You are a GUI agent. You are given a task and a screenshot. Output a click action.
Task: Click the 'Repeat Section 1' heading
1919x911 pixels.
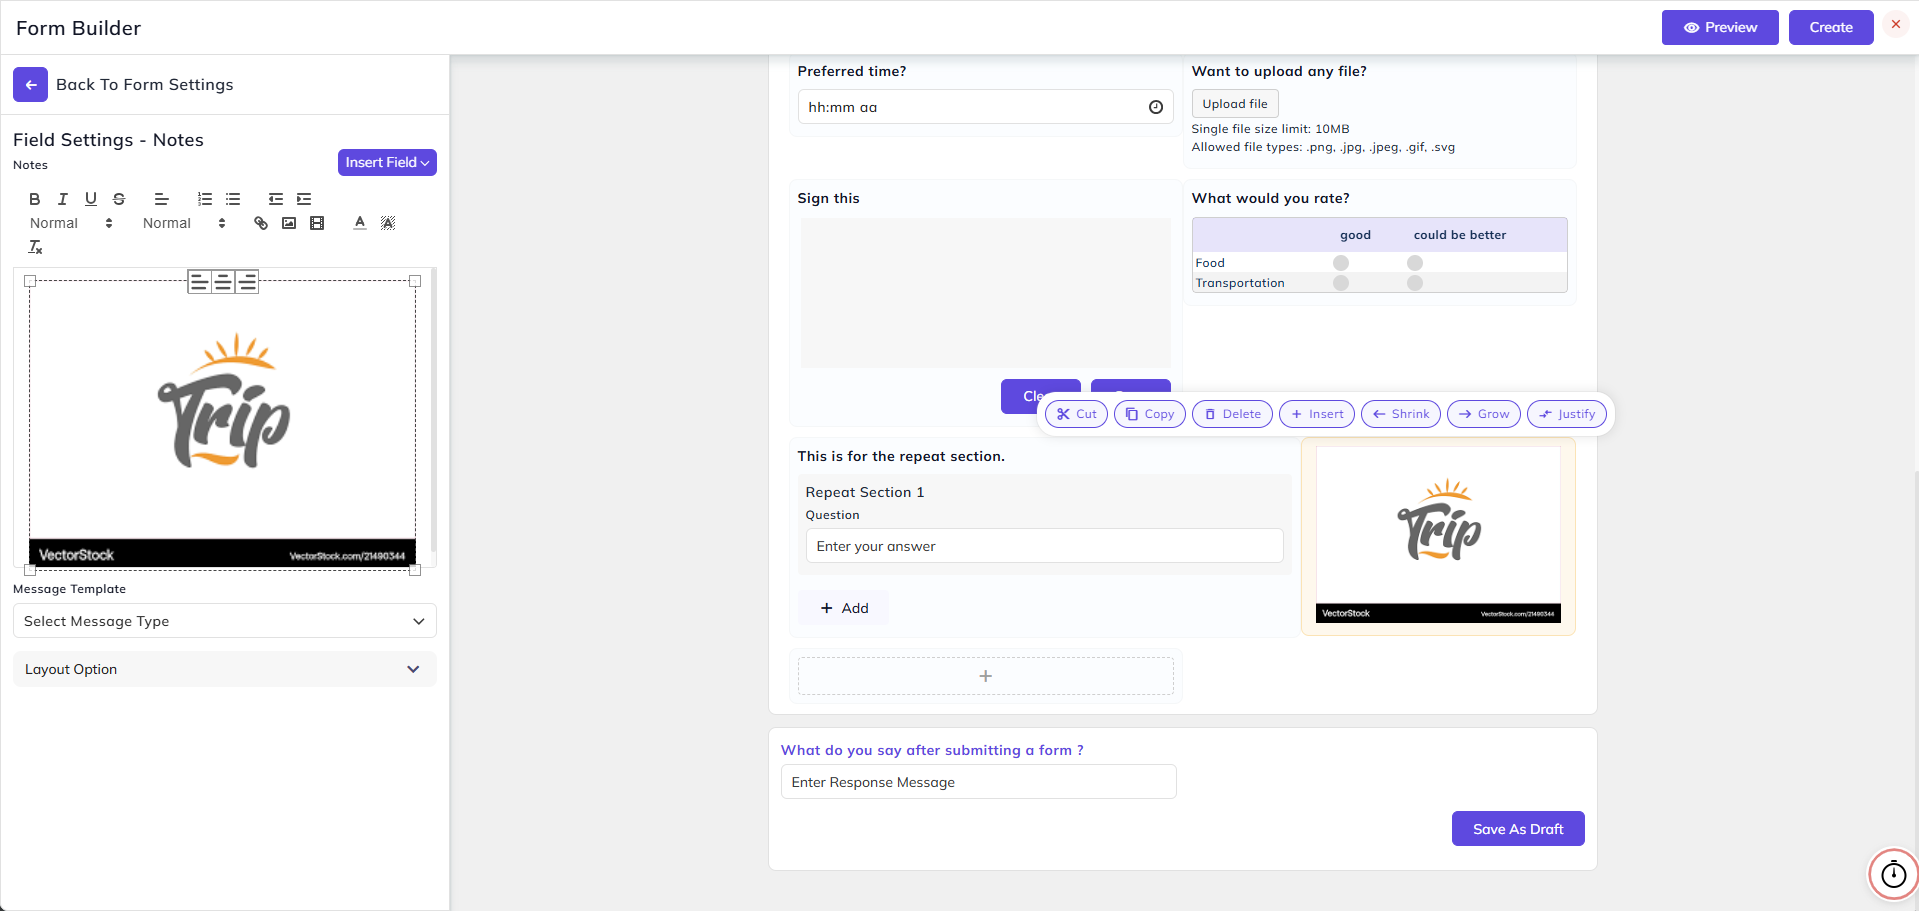865,493
